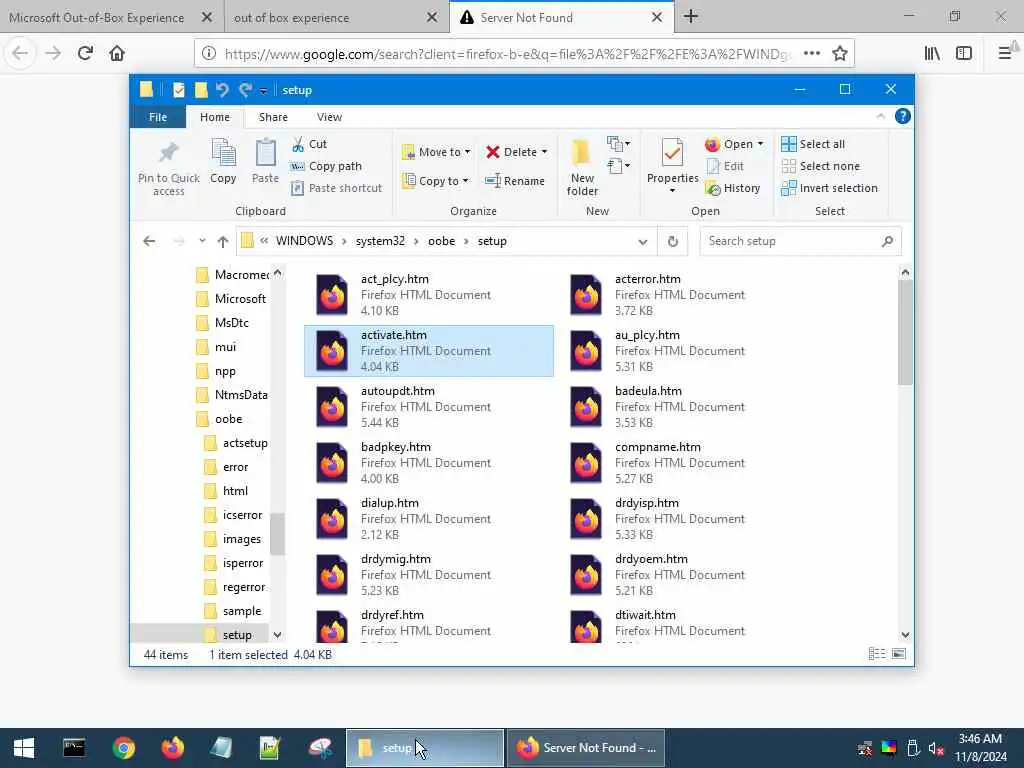Switch to the Home ribbon tab

(215, 117)
